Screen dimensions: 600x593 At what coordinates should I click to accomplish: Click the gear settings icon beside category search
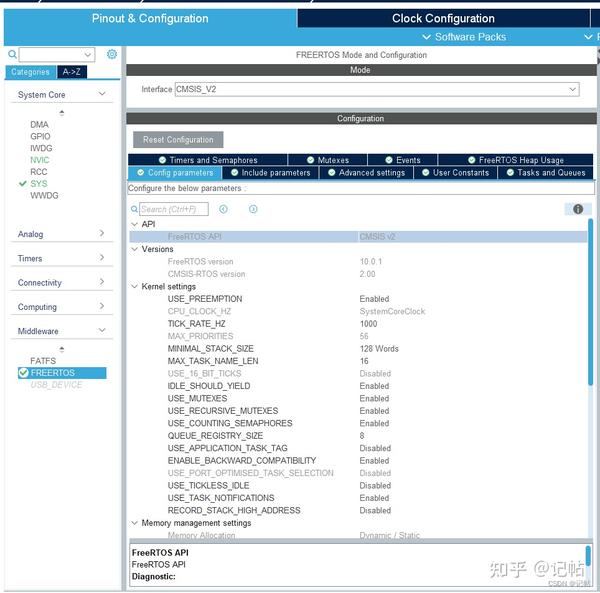(112, 54)
